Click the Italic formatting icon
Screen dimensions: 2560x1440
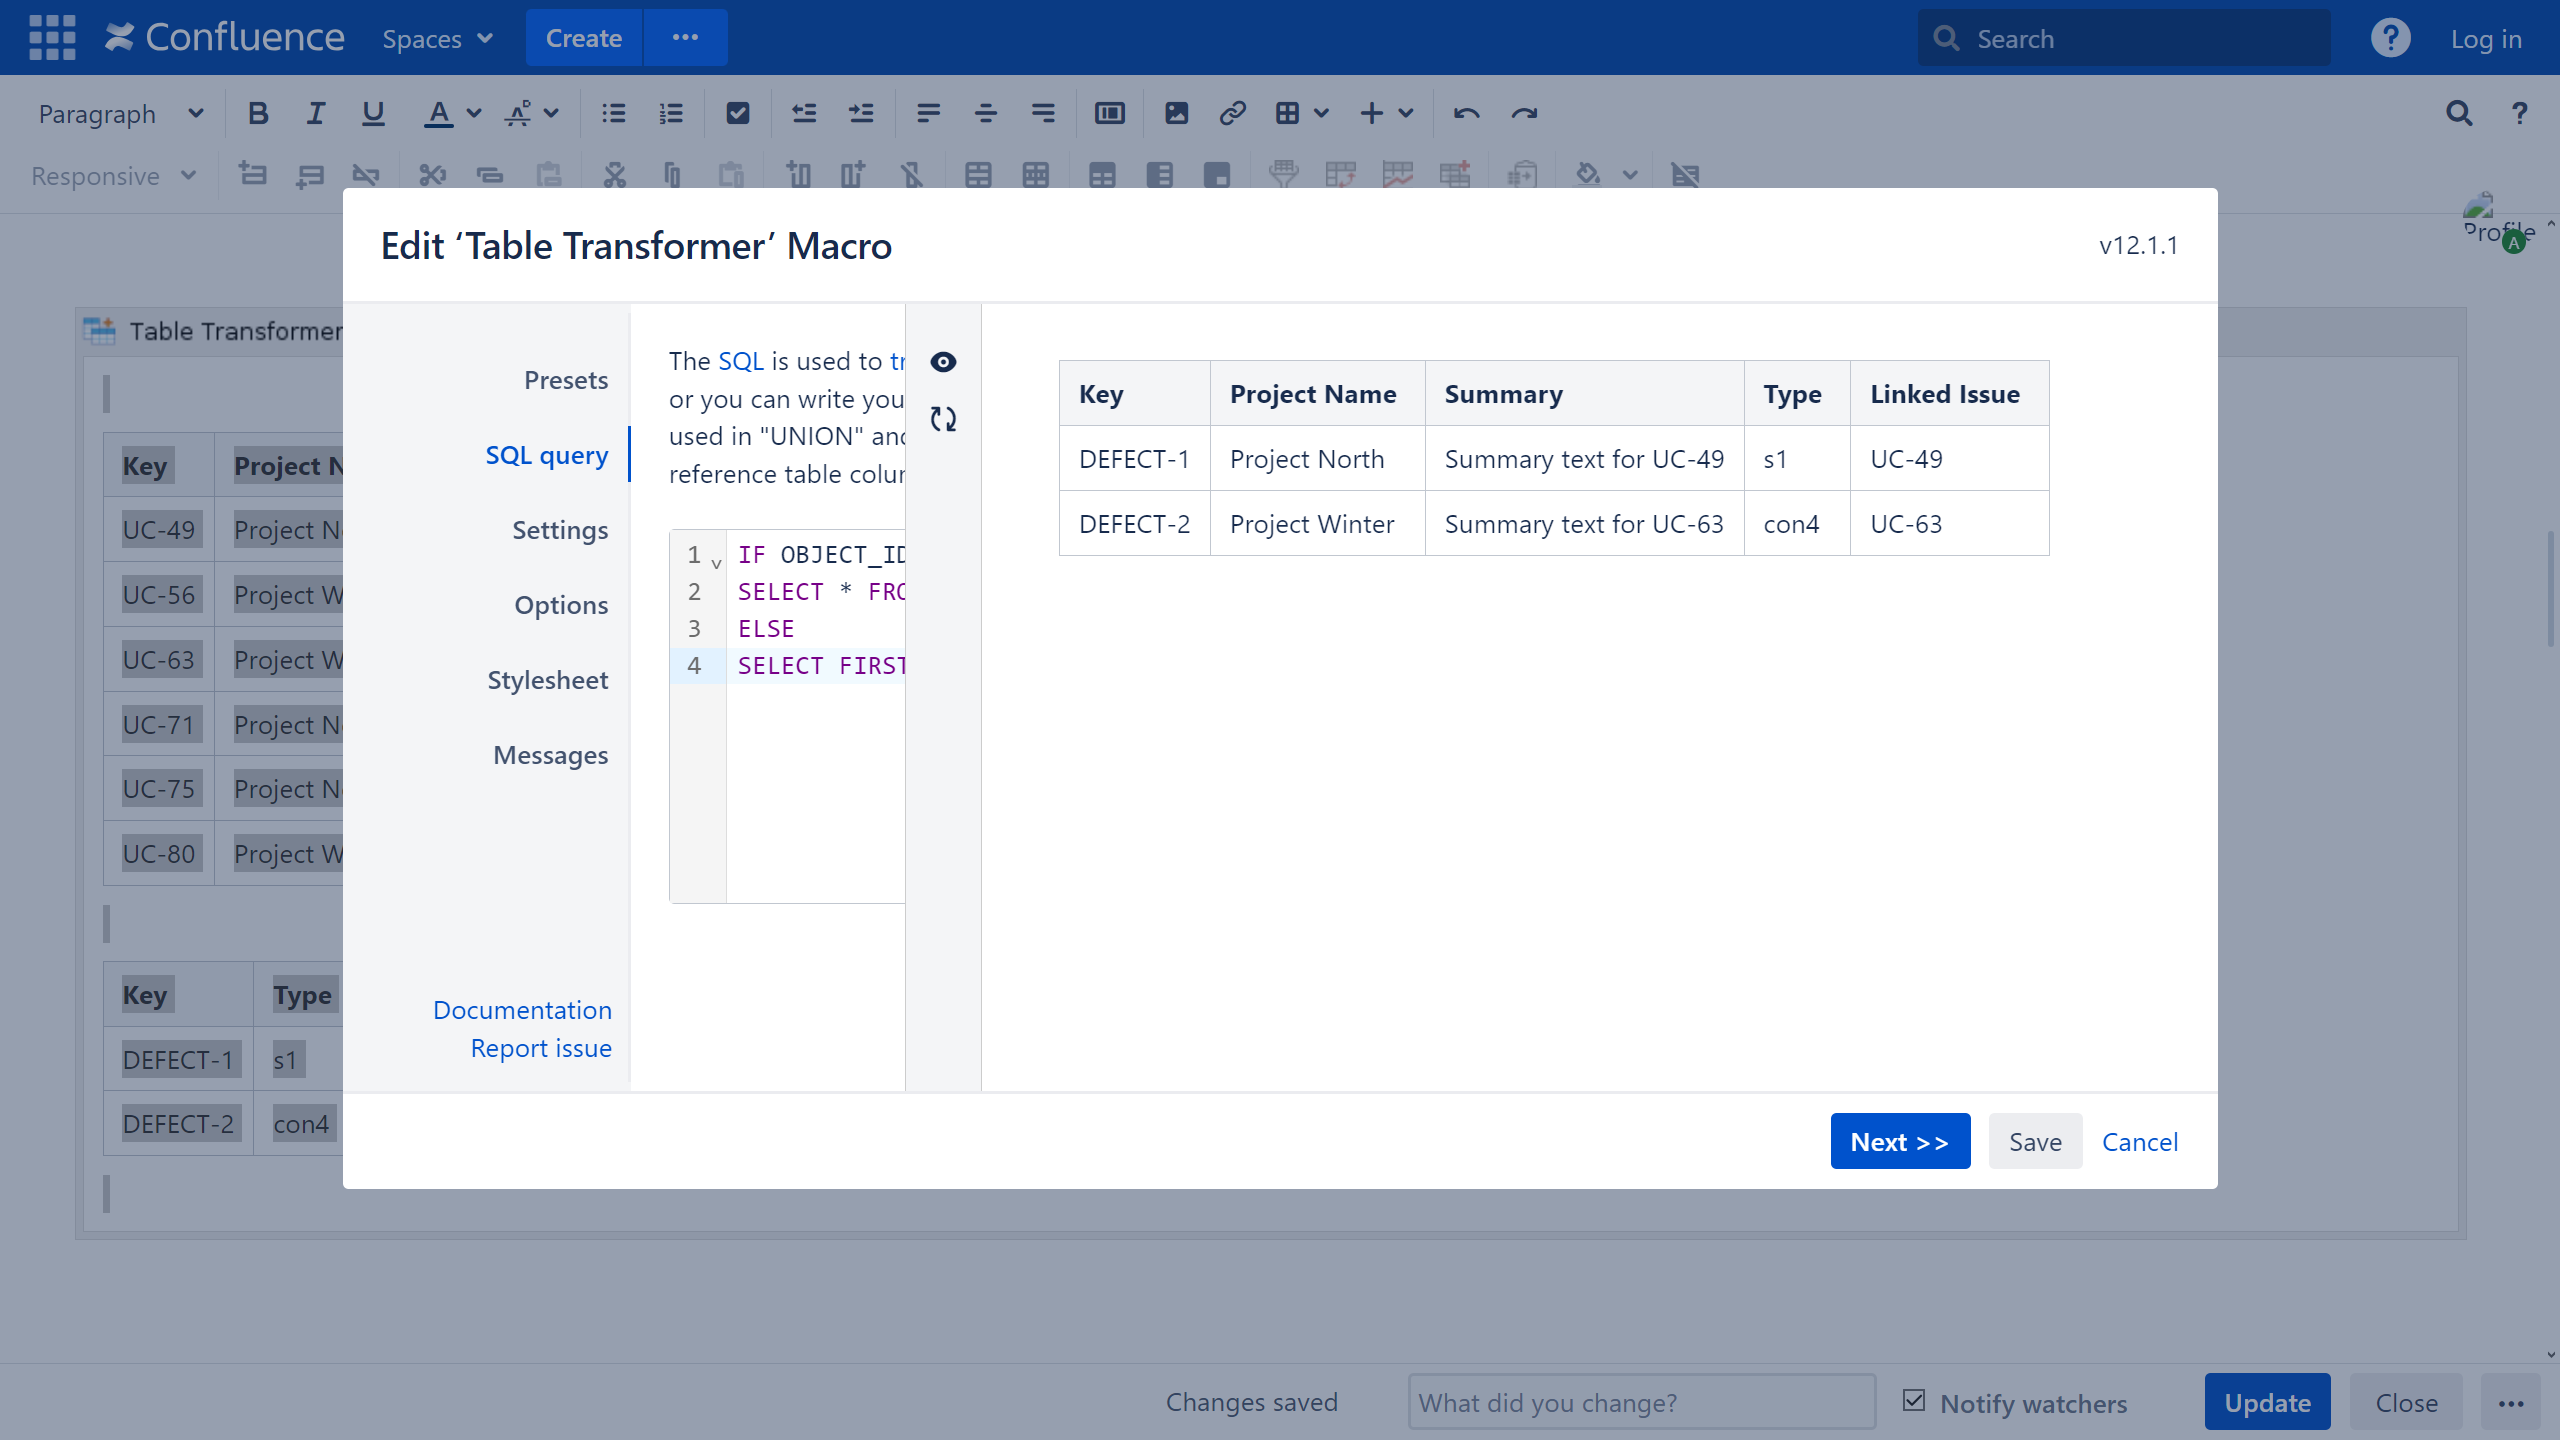(x=315, y=114)
